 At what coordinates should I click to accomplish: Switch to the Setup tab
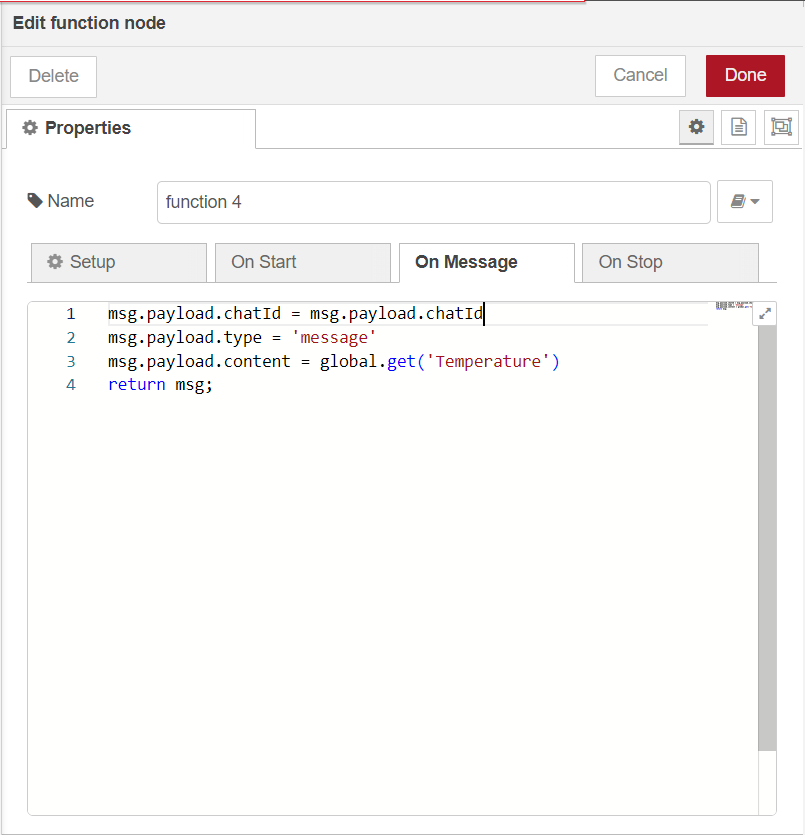(x=118, y=262)
